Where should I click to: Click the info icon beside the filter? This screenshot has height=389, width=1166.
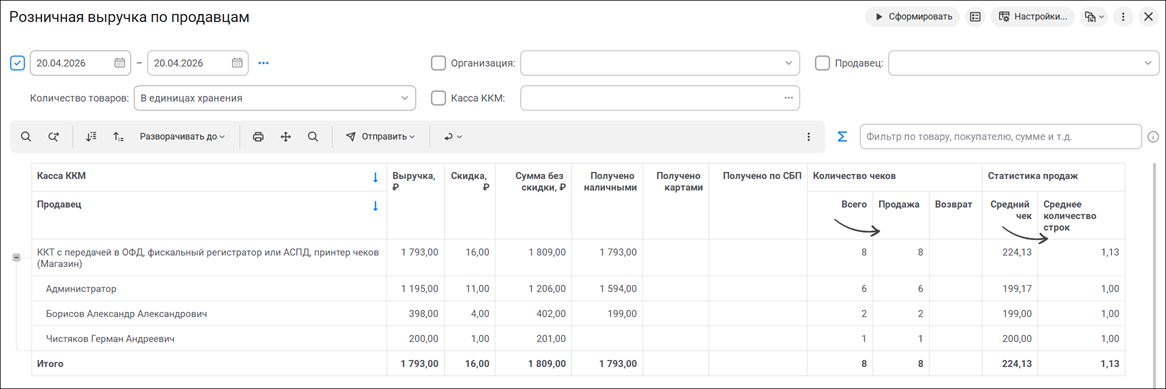(1153, 137)
